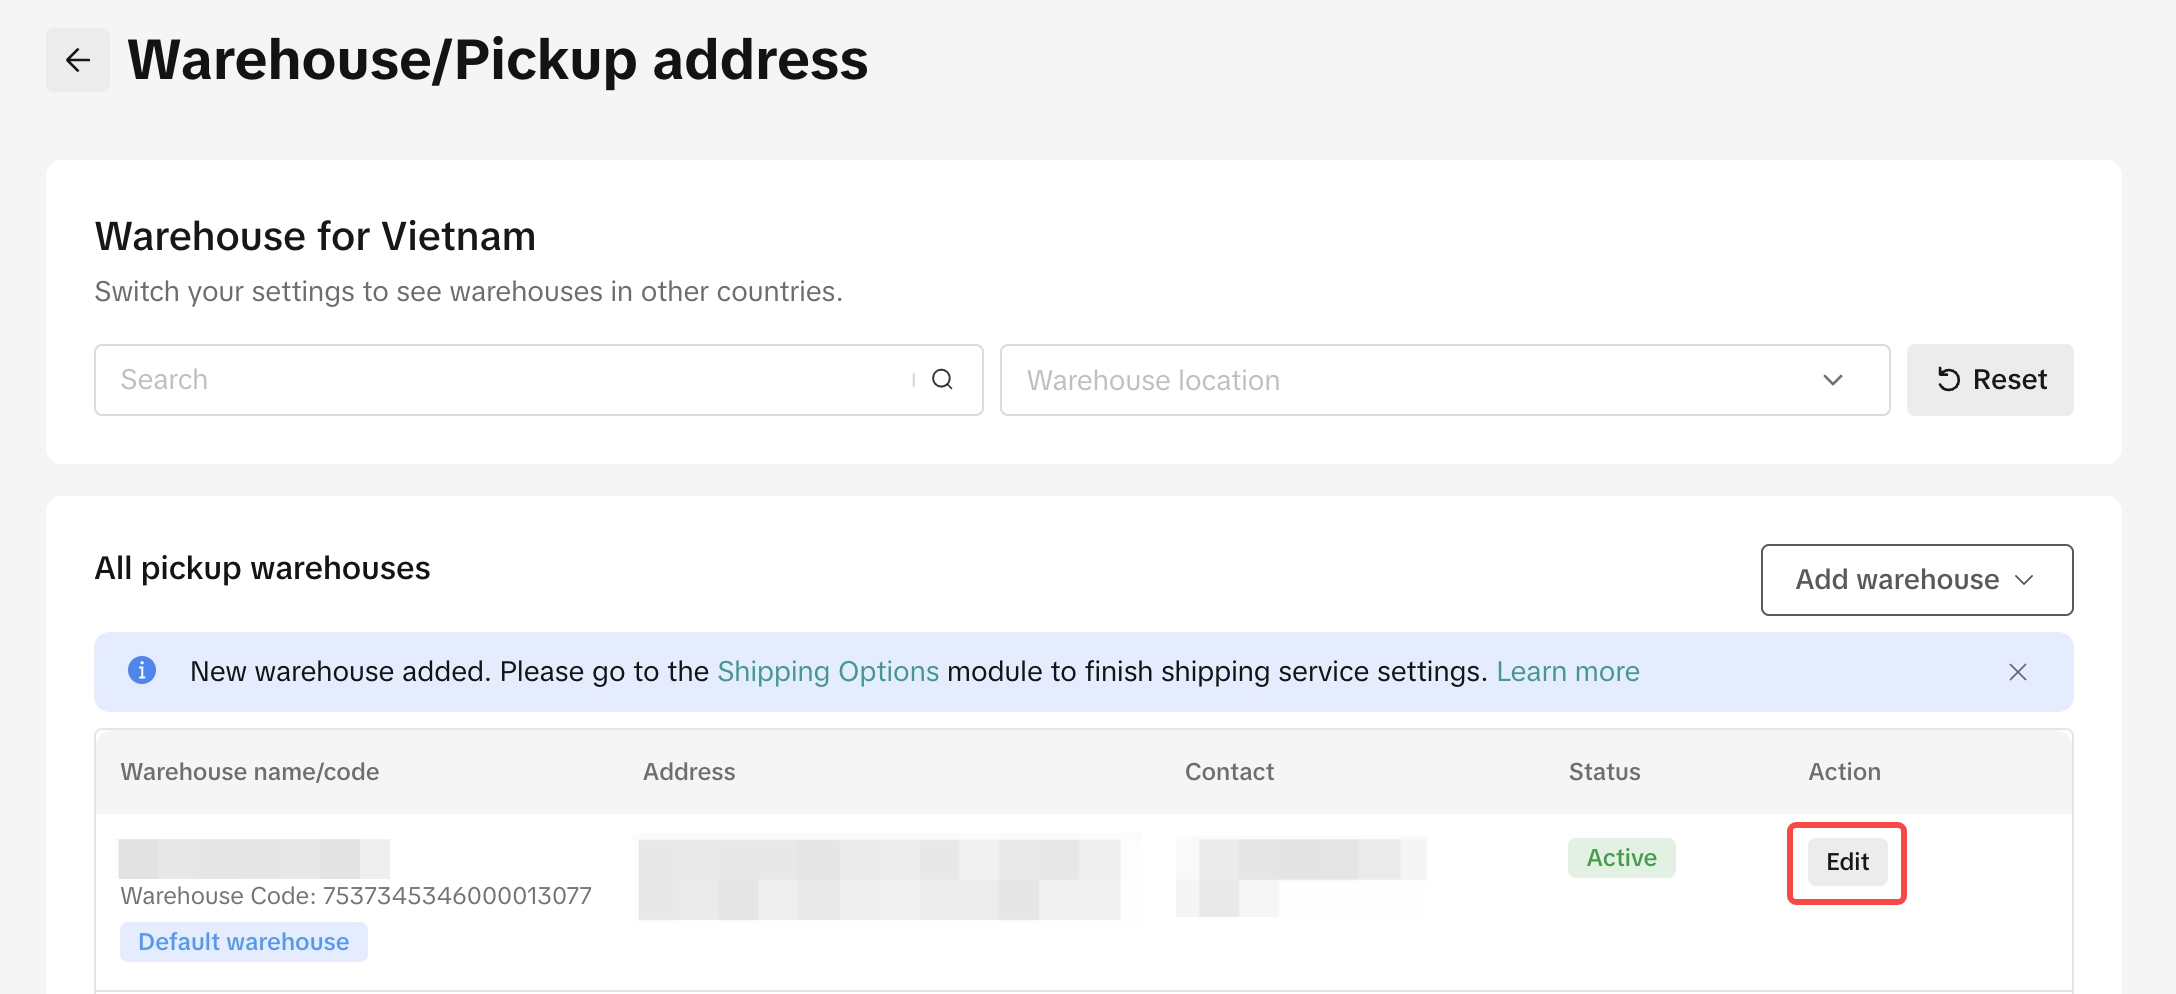The image size is (2176, 994).
Task: Click the Warehouse location chevron arrow
Action: coord(1832,380)
